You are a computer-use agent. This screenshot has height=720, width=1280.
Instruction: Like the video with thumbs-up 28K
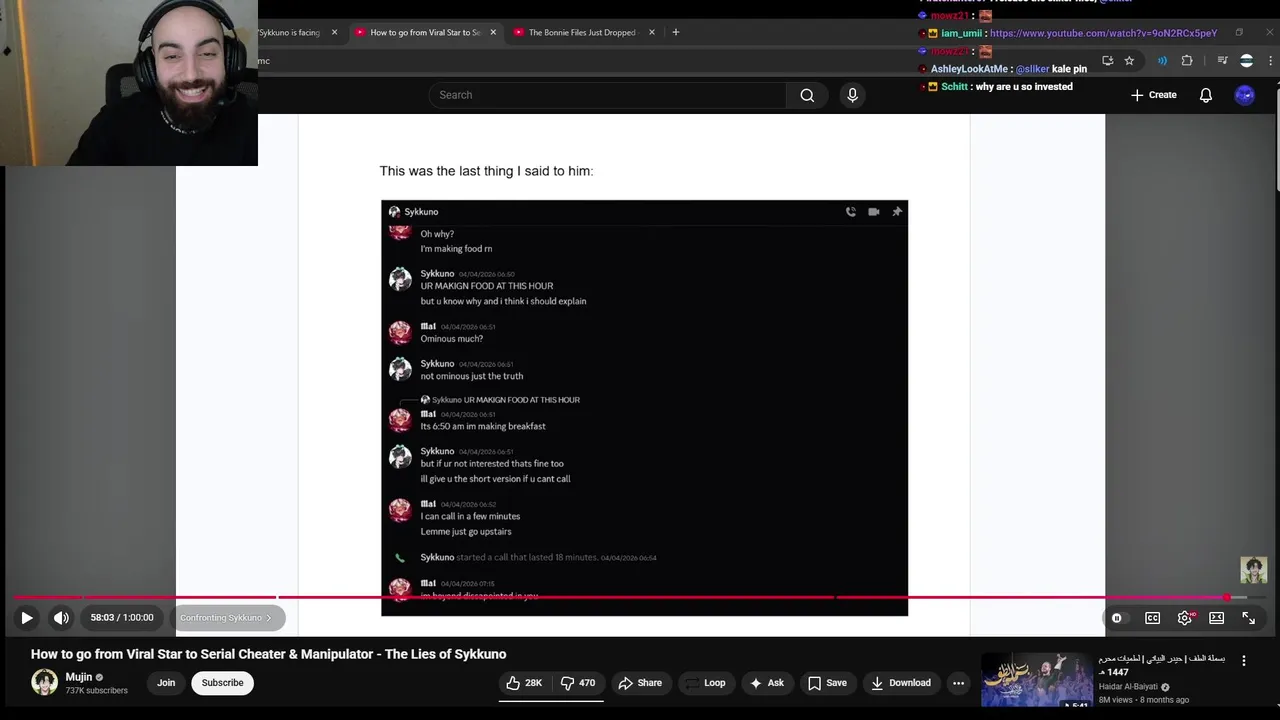[524, 683]
